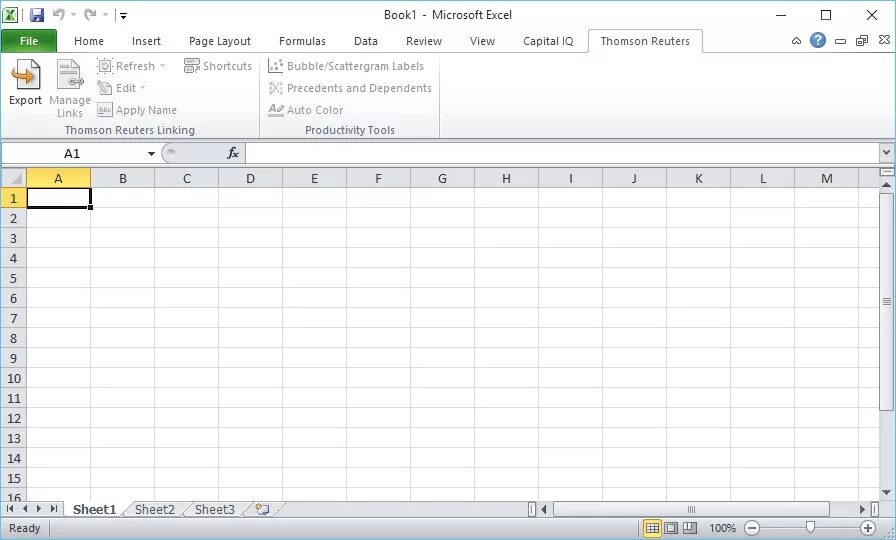Select row 12 header
896x540 pixels.
[x=14, y=418]
